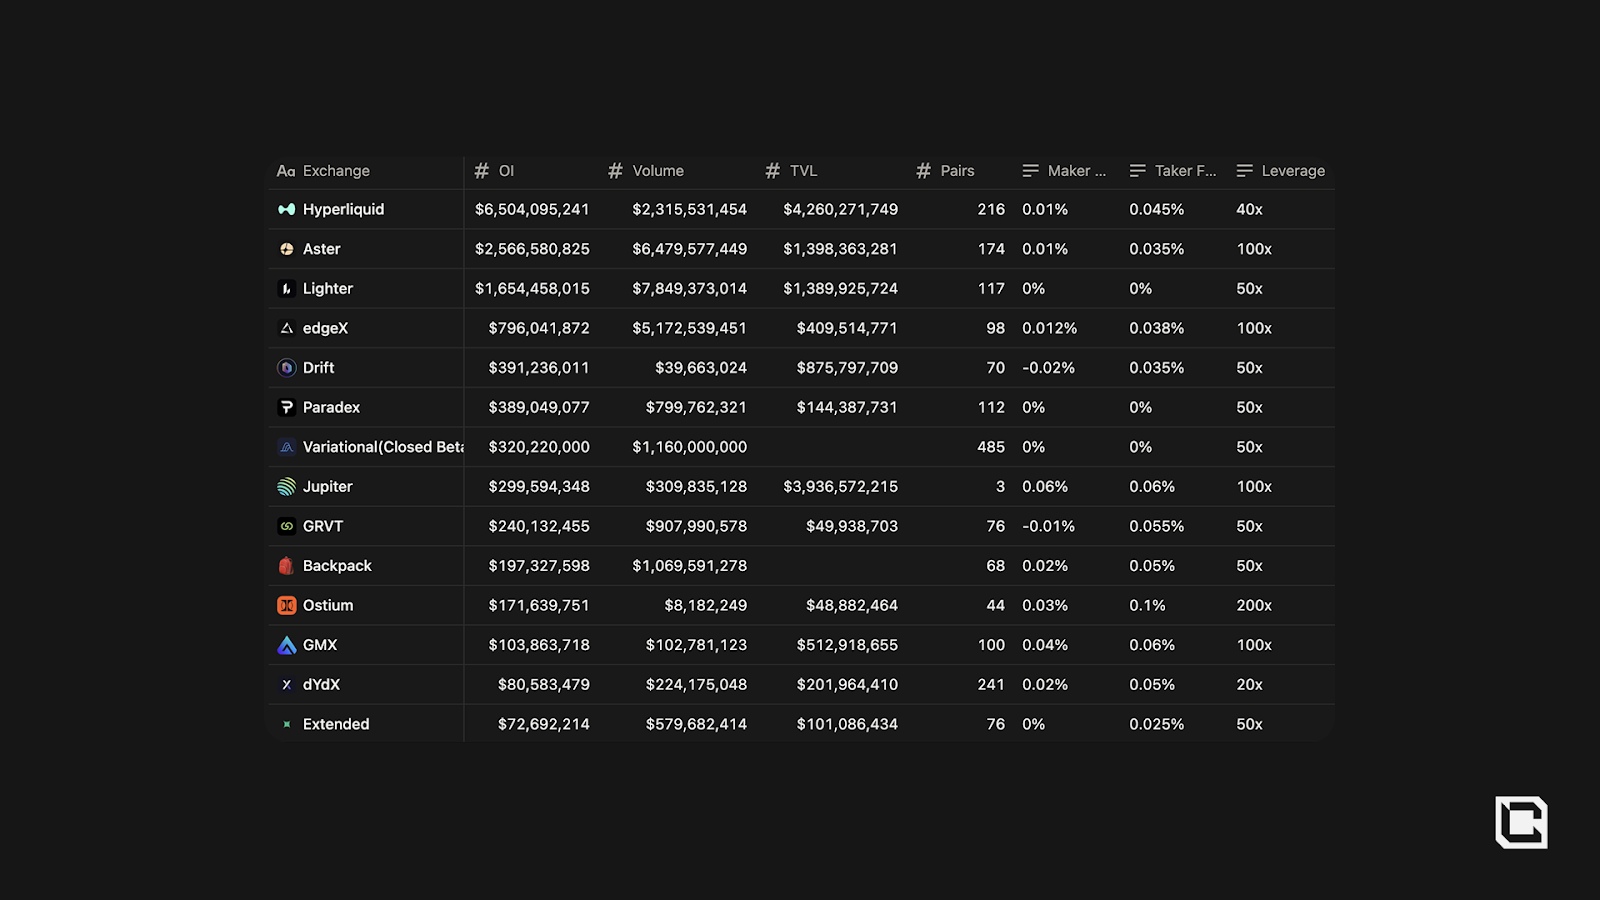Image resolution: width=1600 pixels, height=900 pixels.
Task: Click the Jupiter exchange logo icon
Action: 286,487
